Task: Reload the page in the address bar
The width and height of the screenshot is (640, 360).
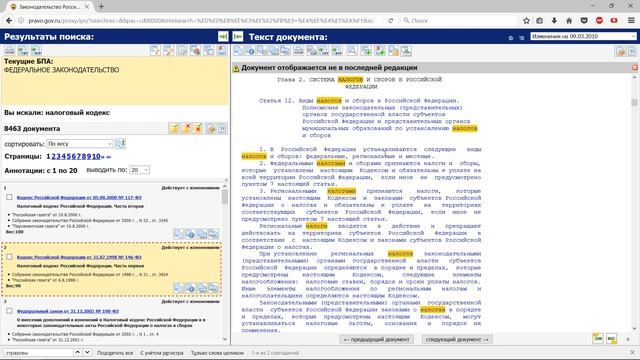Action: (x=391, y=20)
